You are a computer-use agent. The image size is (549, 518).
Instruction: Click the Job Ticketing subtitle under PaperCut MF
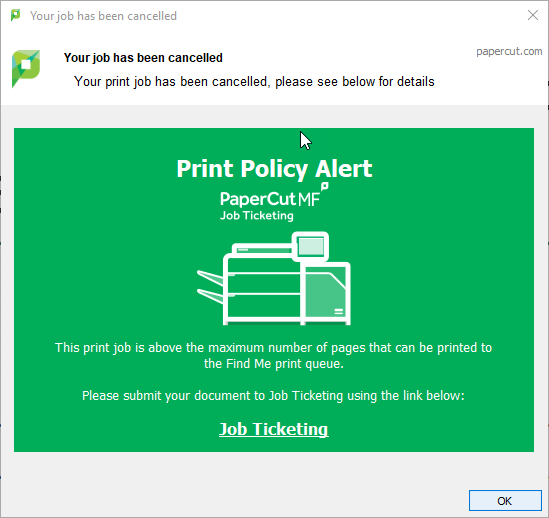[257, 215]
